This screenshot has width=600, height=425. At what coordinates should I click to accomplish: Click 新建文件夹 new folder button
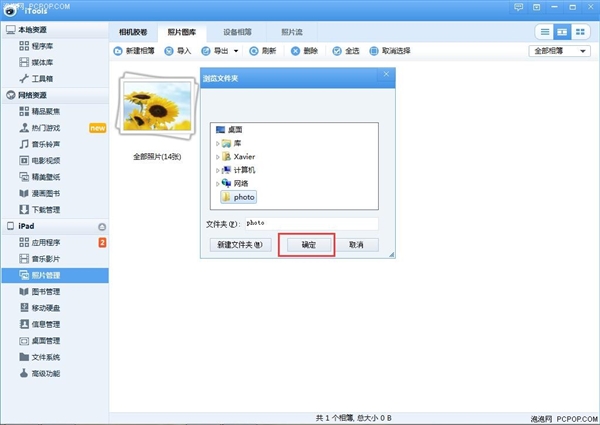(x=241, y=245)
